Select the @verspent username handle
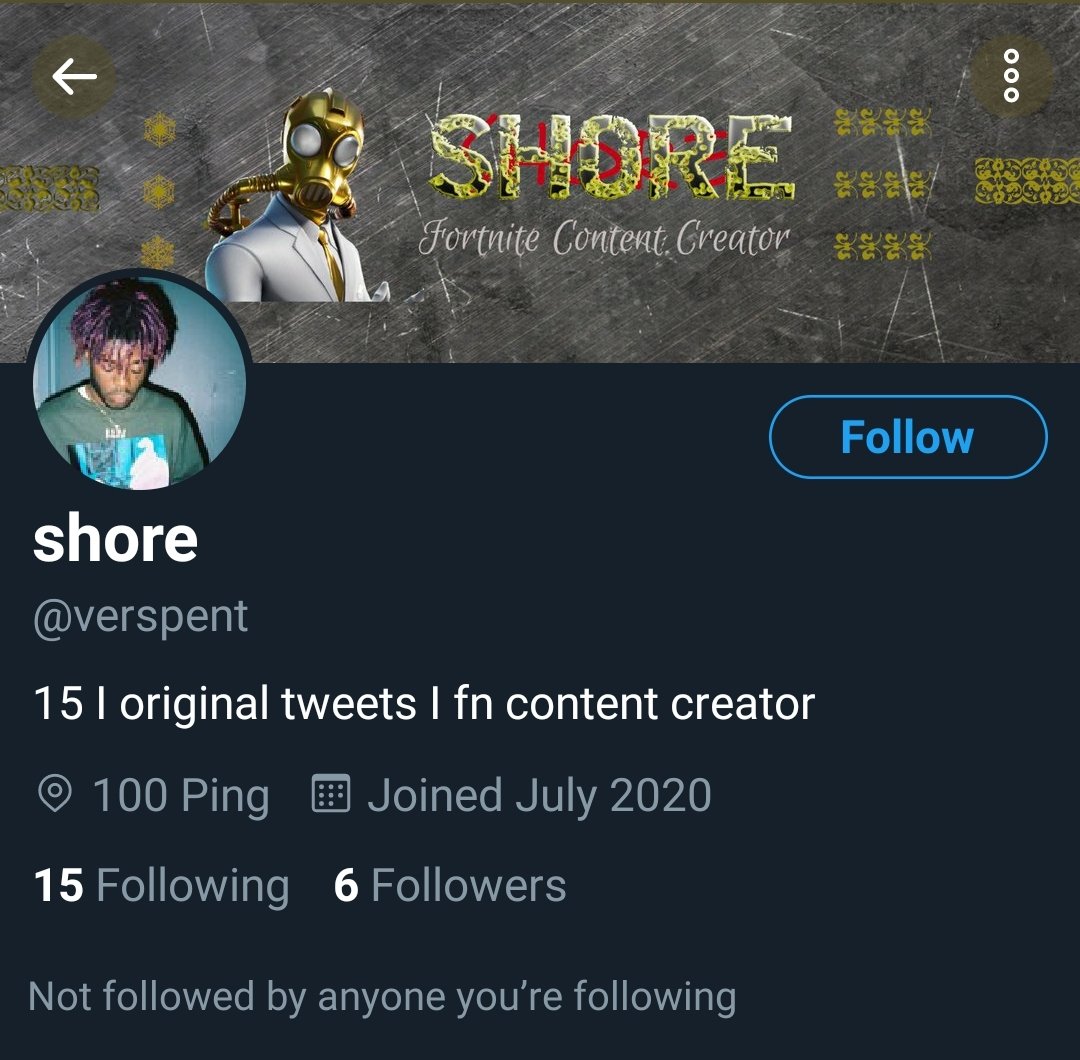 click(x=140, y=616)
